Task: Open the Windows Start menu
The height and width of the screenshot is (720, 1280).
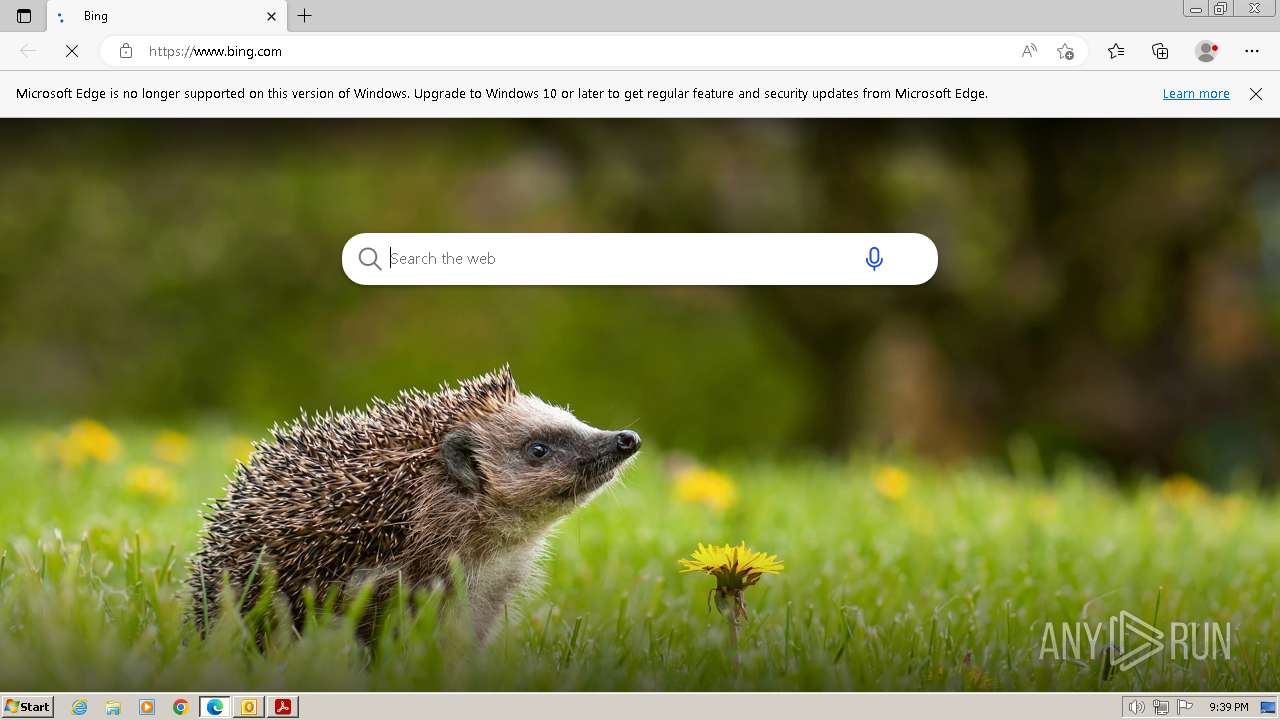Action: pyautogui.click(x=28, y=707)
